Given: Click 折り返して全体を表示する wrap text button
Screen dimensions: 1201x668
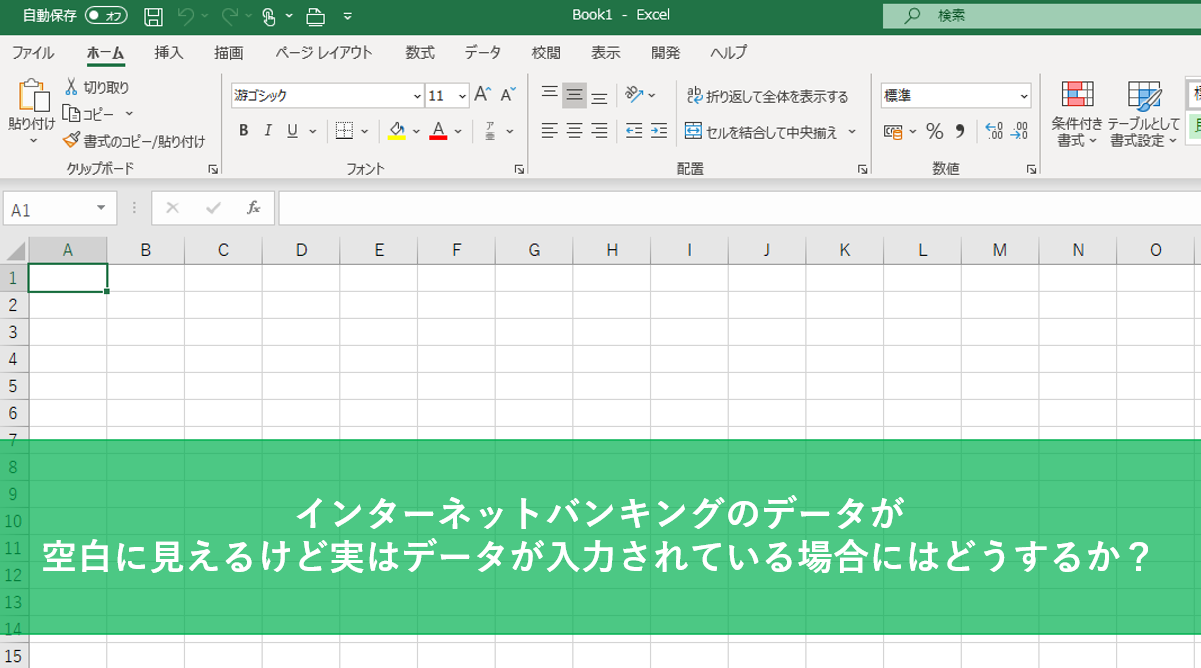Looking at the screenshot, I should coord(767,96).
